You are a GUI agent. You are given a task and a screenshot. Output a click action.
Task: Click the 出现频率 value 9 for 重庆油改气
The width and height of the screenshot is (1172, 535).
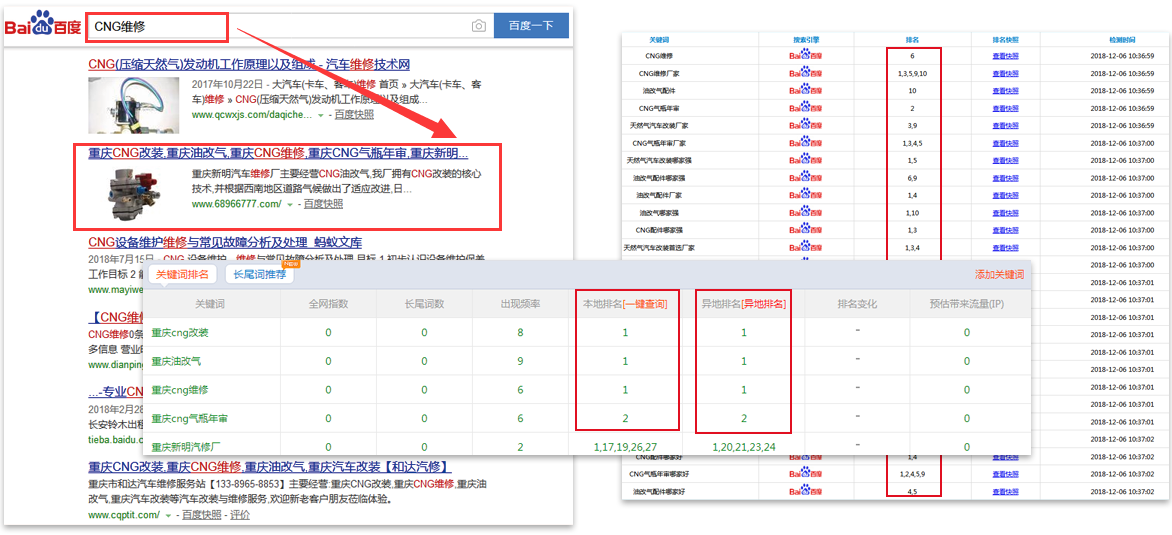pos(520,361)
